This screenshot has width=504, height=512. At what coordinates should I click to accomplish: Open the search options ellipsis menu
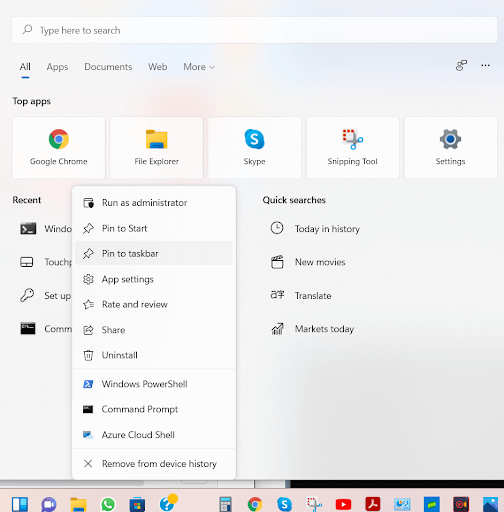[485, 65]
